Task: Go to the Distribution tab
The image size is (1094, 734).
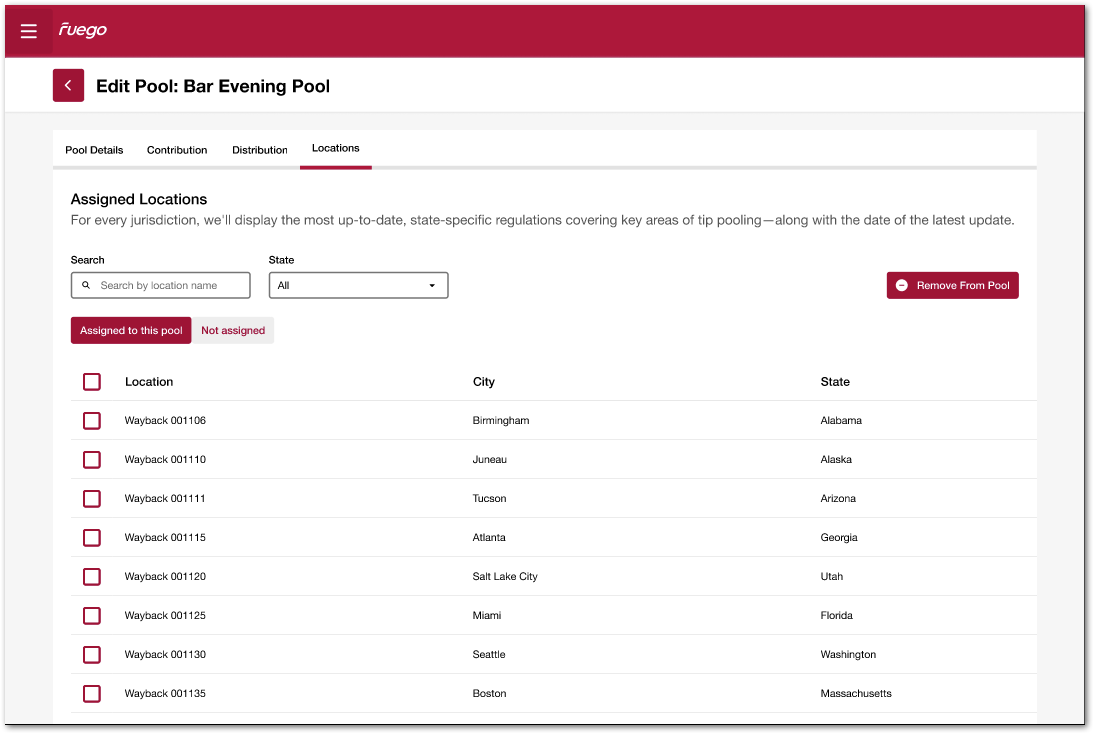Action: coord(260,150)
